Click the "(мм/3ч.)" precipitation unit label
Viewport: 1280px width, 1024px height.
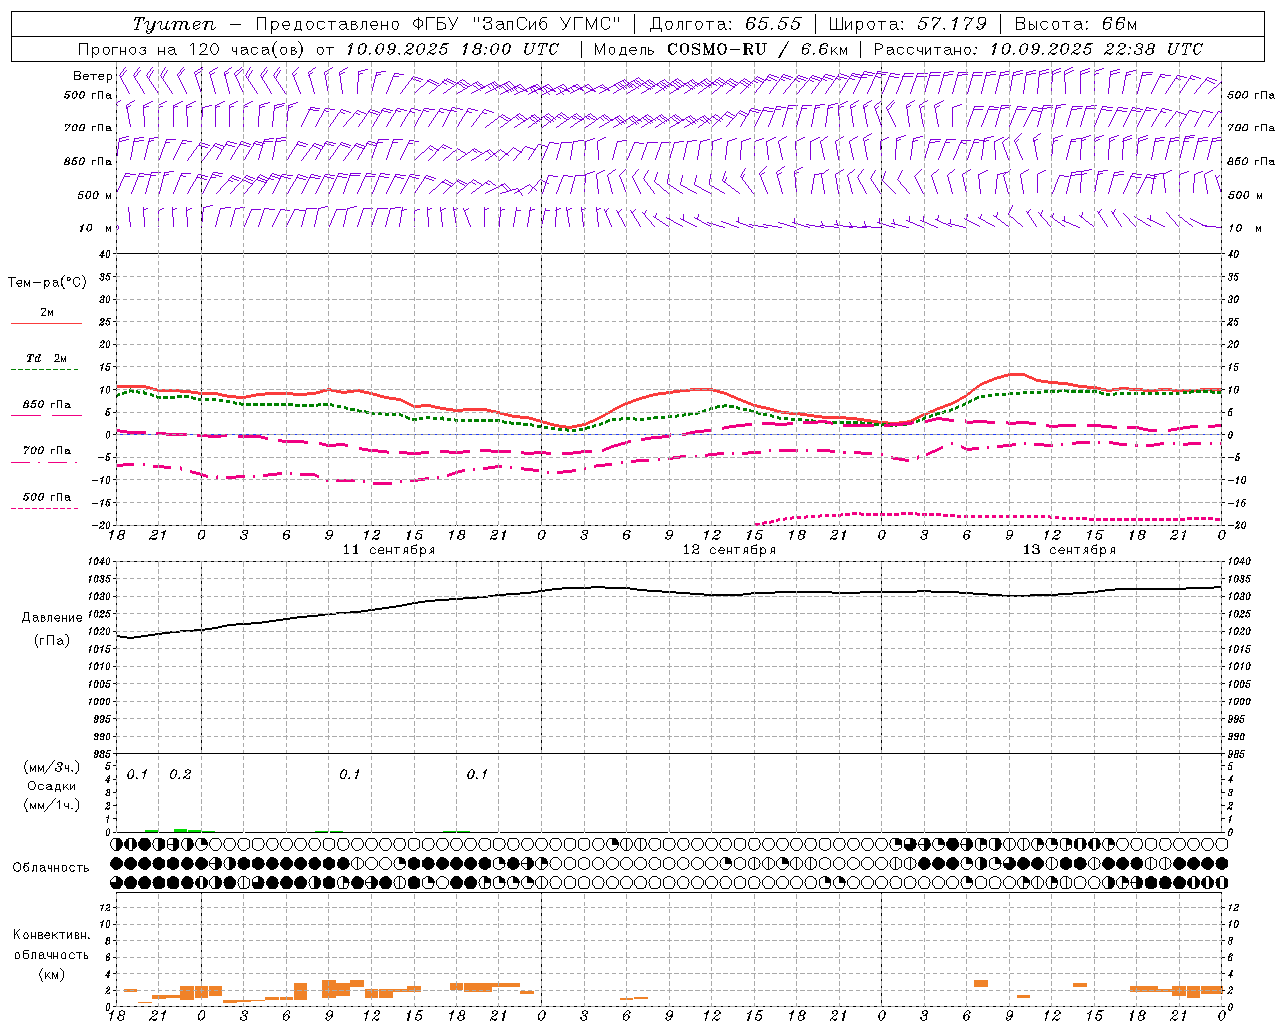coord(52,767)
